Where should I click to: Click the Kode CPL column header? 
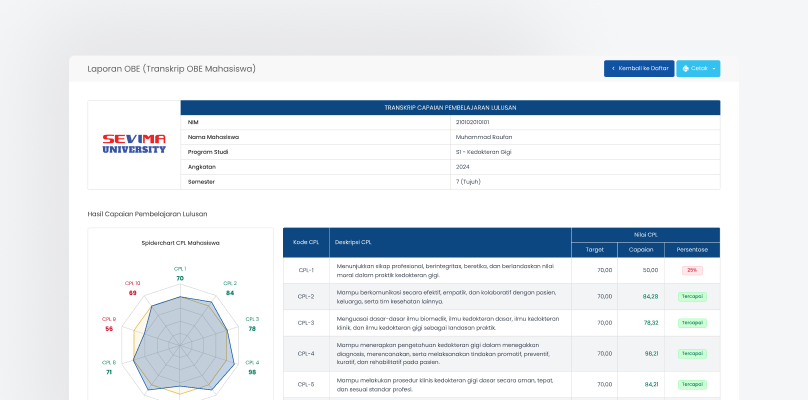coord(306,242)
